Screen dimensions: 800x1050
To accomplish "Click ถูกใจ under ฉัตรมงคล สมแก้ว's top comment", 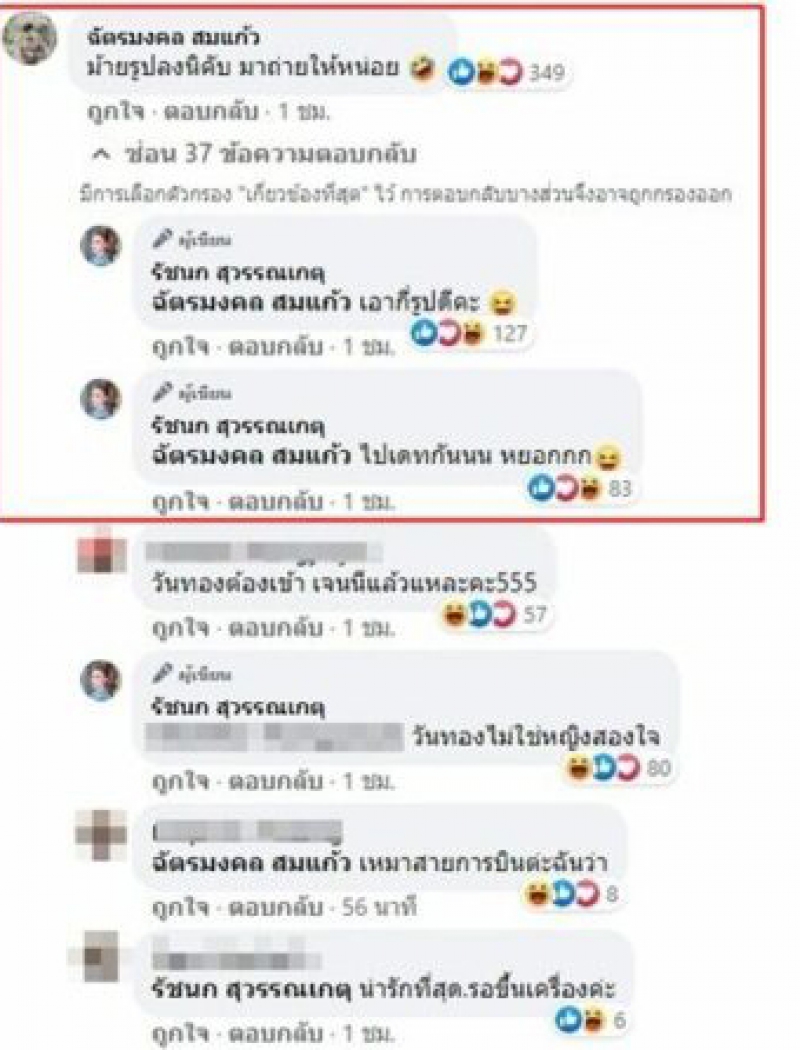I will (115, 112).
